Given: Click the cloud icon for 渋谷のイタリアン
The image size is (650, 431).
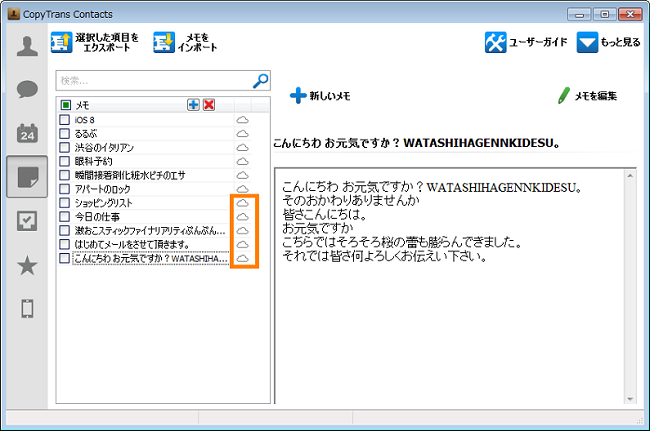Looking at the screenshot, I should pos(243,148).
